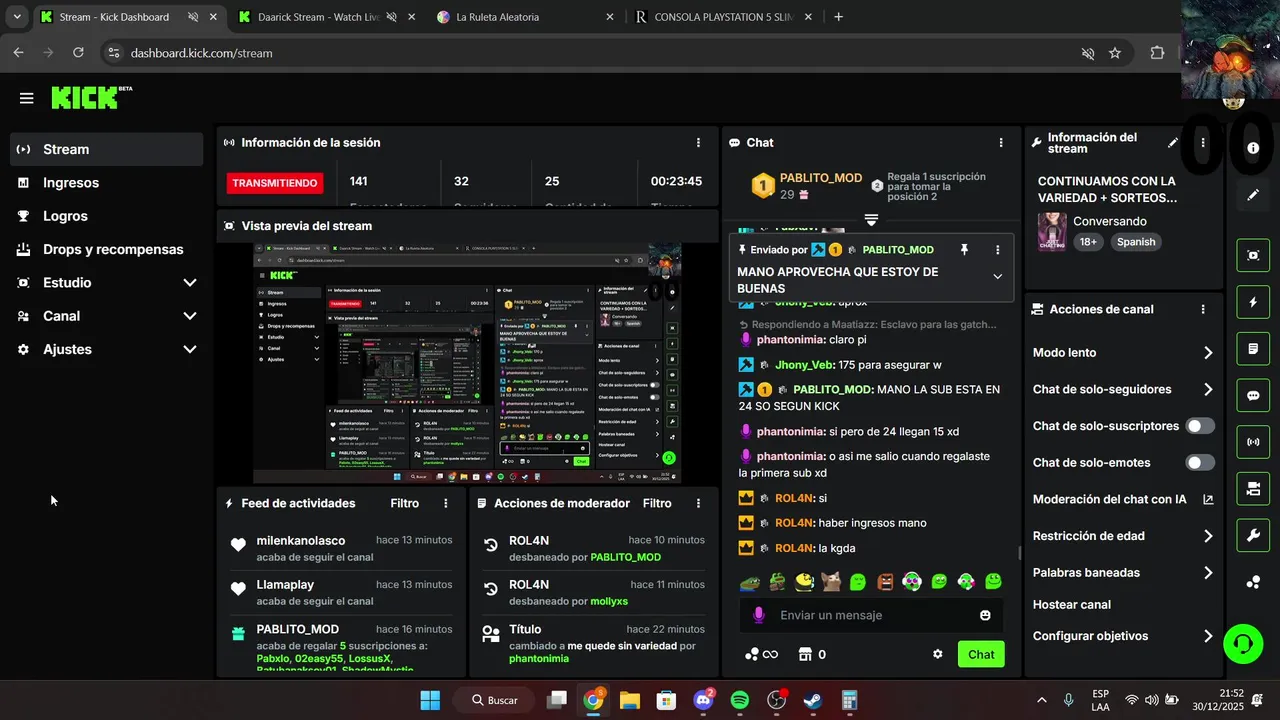
Task: Click the stream preview thumbnail
Action: tap(467, 363)
